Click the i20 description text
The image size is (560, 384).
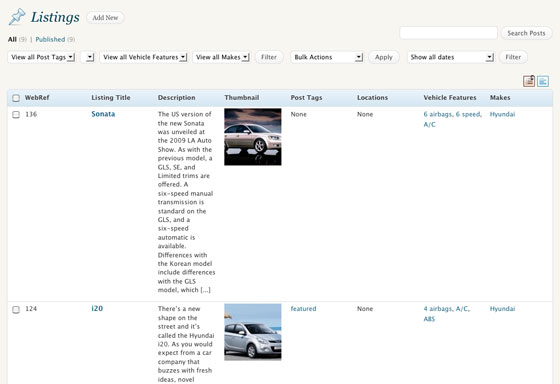click(x=186, y=344)
